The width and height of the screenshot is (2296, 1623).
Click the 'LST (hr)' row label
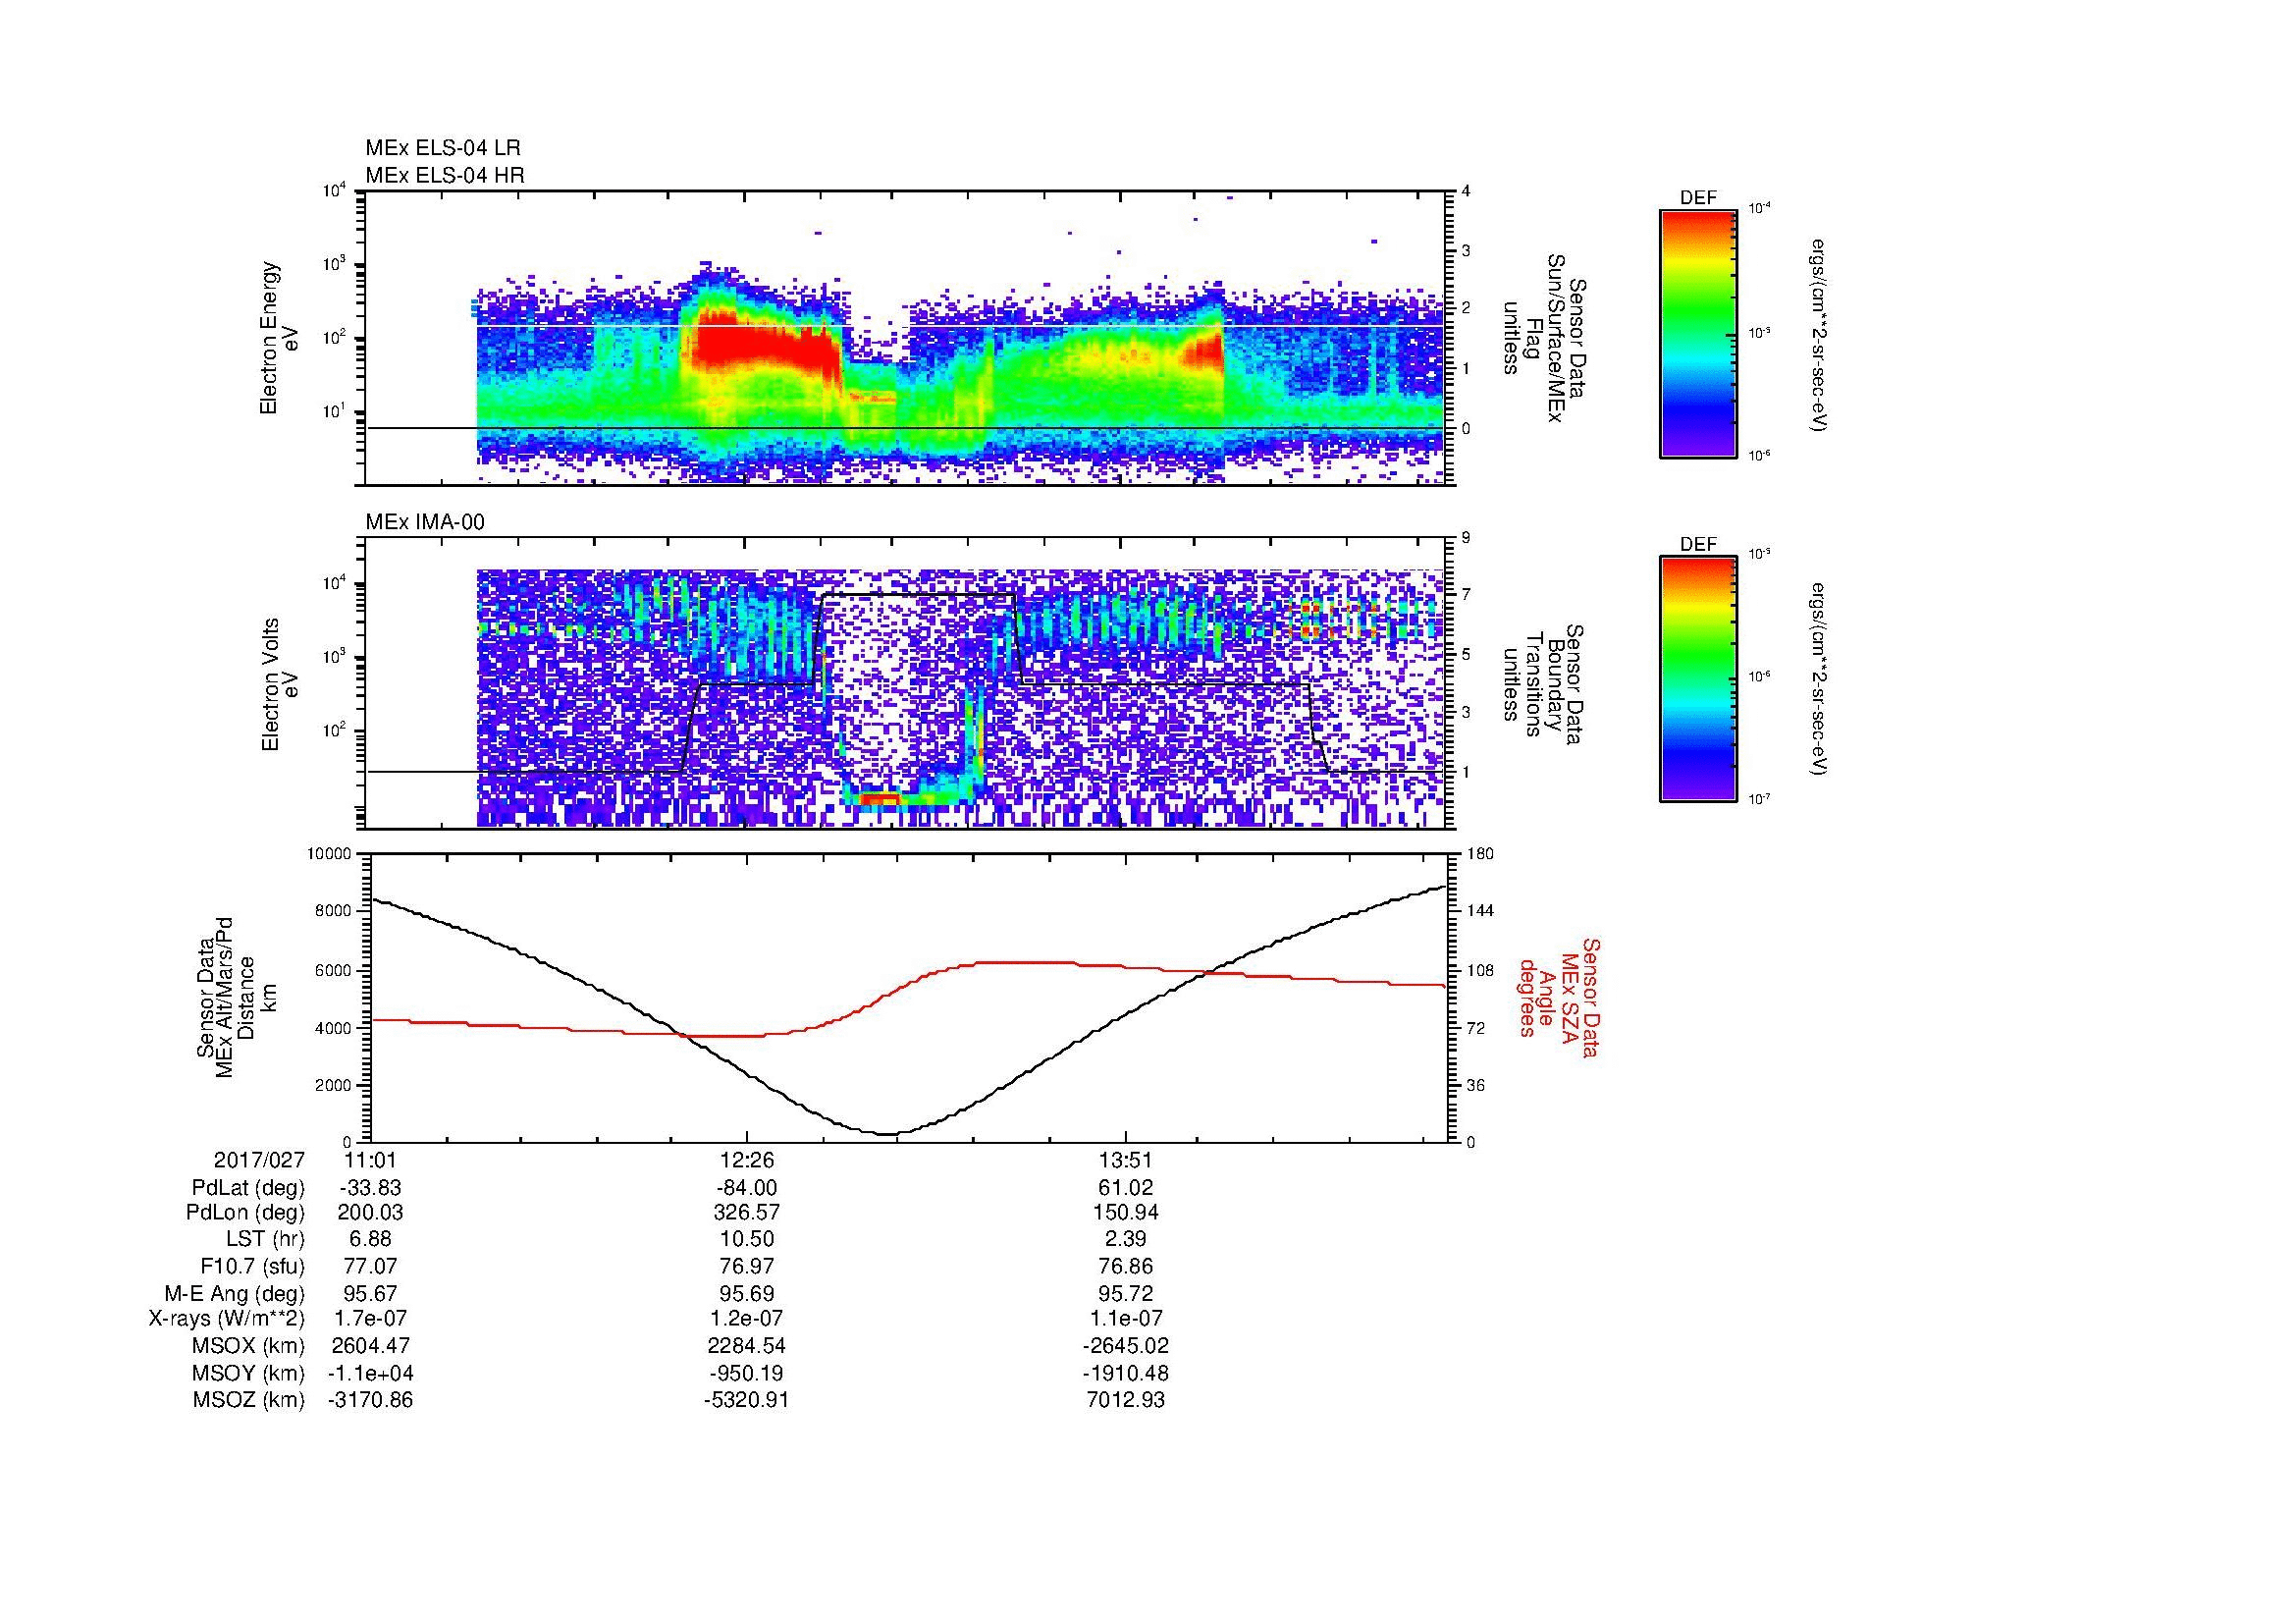[265, 1240]
